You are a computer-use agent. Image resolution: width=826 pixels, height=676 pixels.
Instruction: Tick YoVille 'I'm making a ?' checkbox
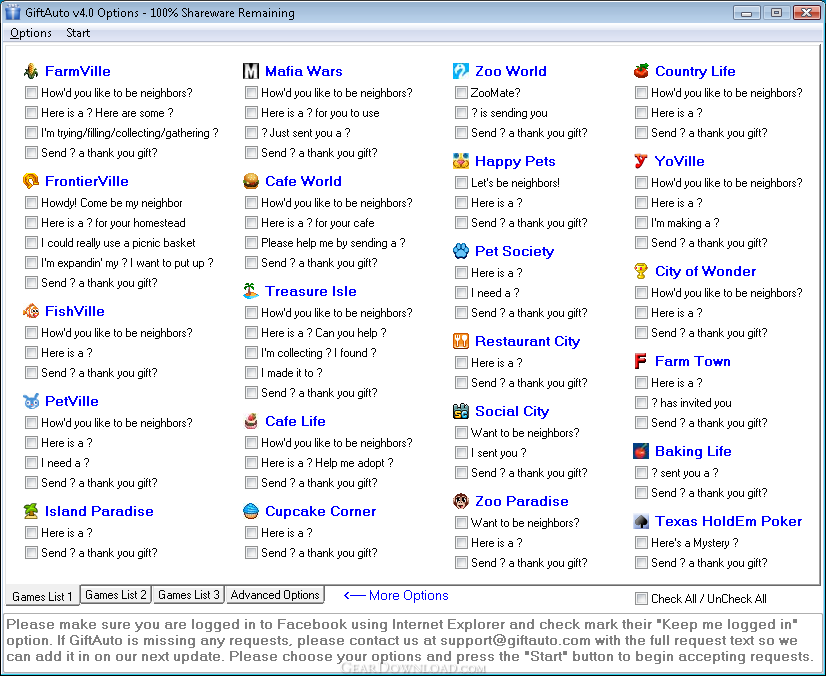tap(641, 223)
